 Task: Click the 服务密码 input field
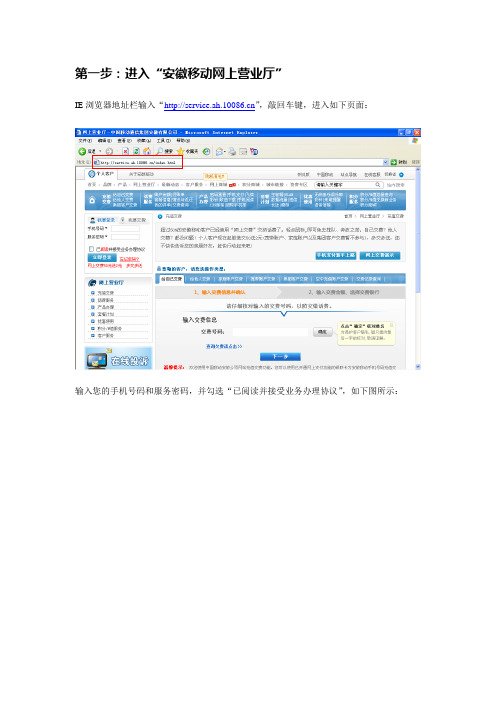point(125,237)
